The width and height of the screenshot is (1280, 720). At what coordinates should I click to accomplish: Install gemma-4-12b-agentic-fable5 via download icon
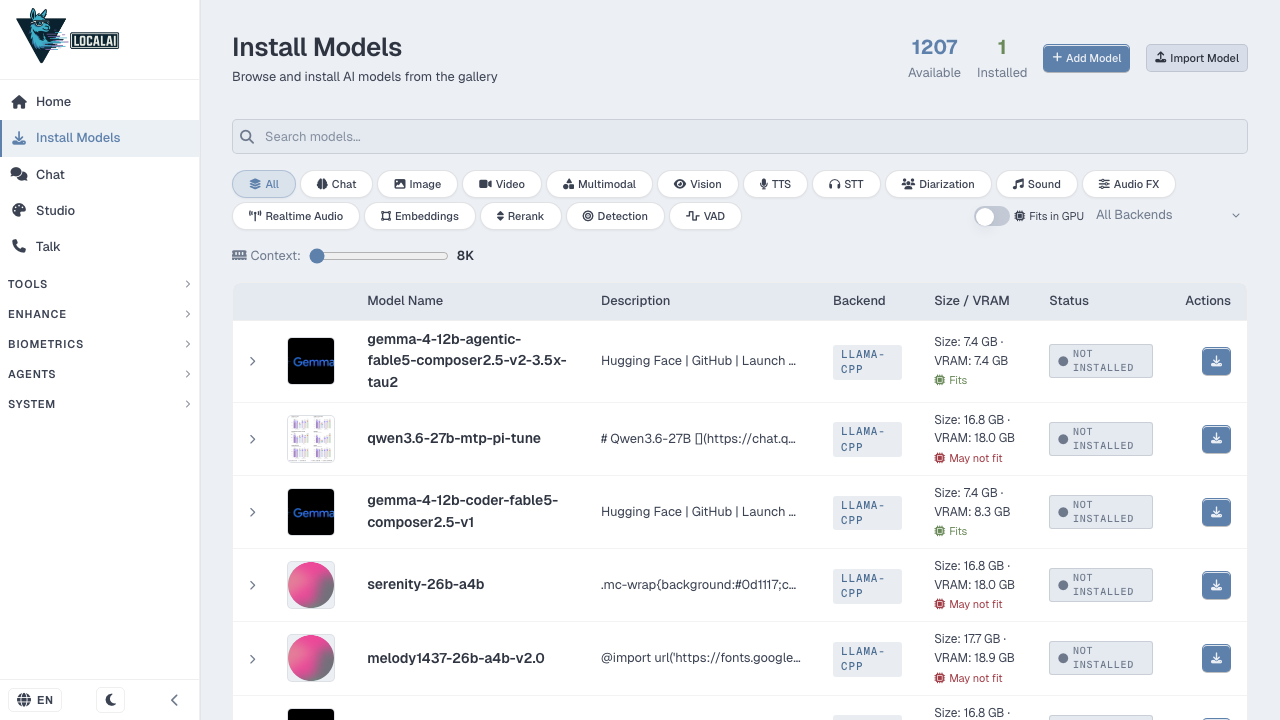click(1216, 361)
